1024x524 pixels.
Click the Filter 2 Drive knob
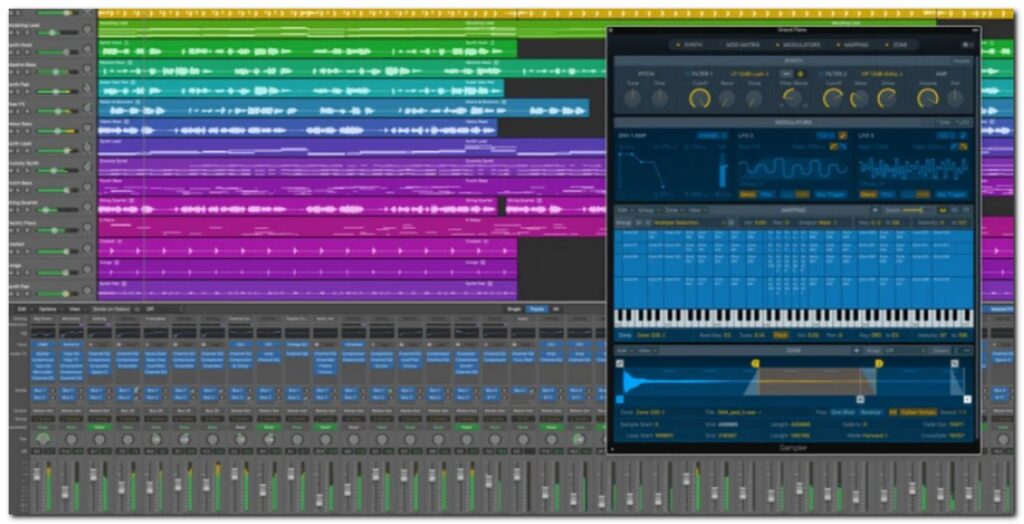[888, 98]
